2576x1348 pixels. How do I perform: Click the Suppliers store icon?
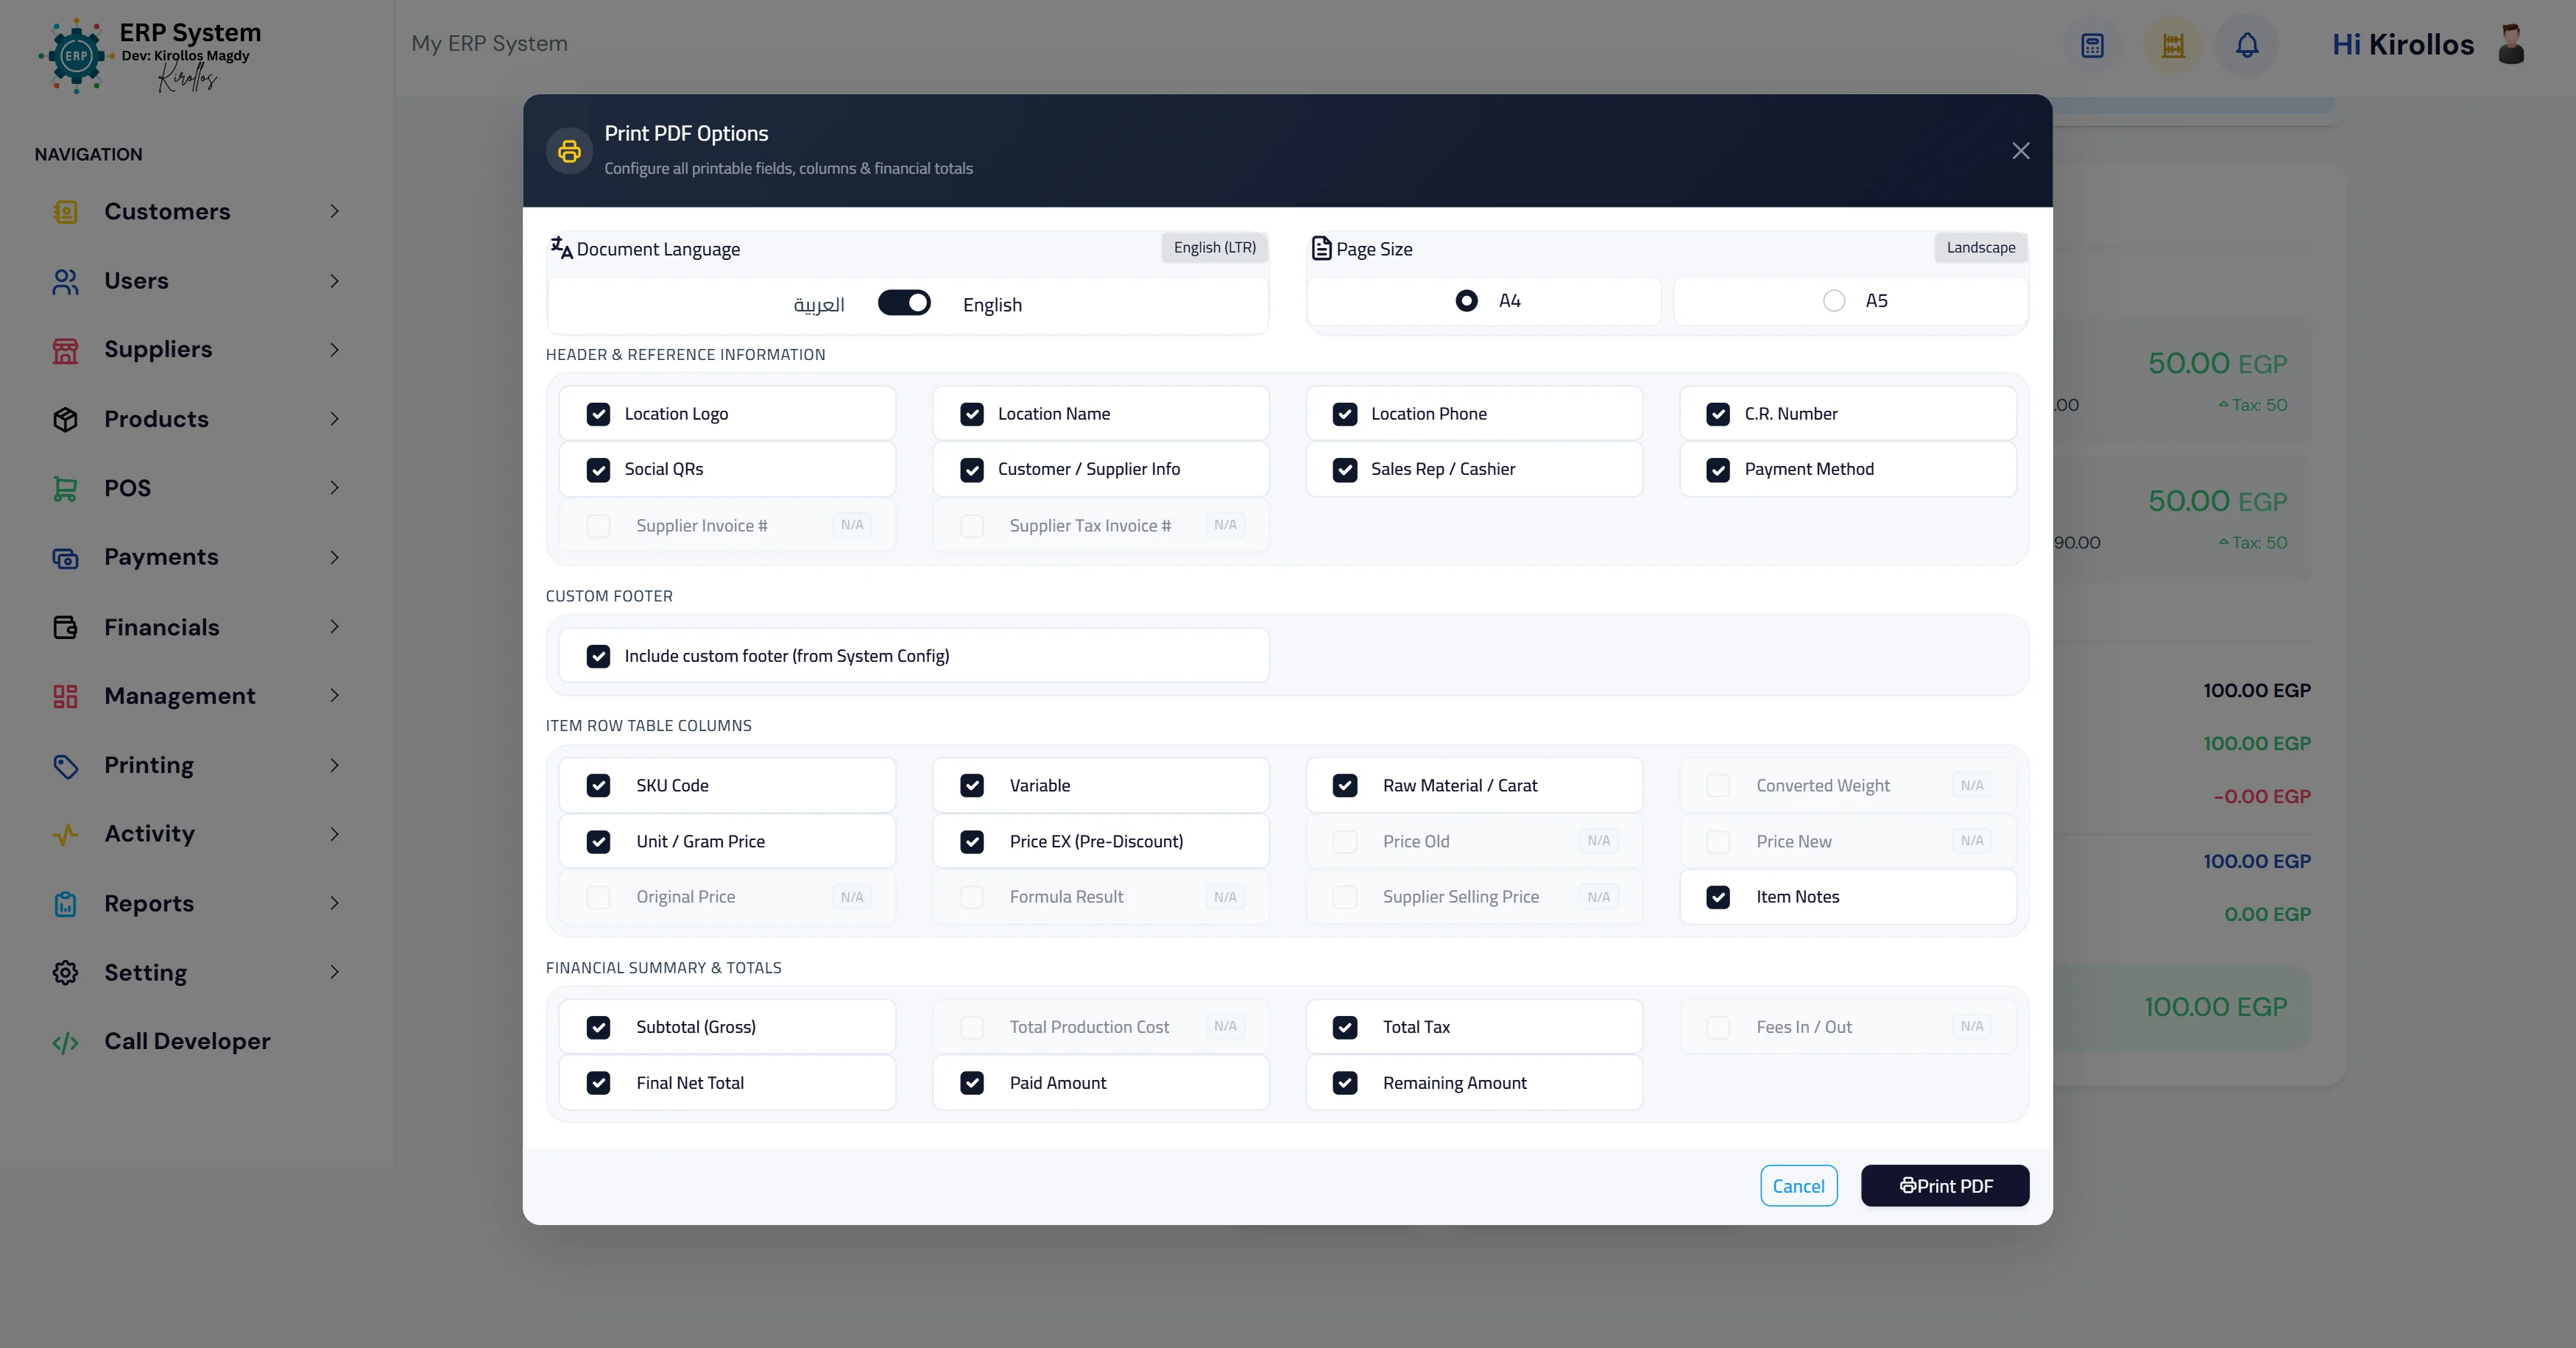pos(65,350)
